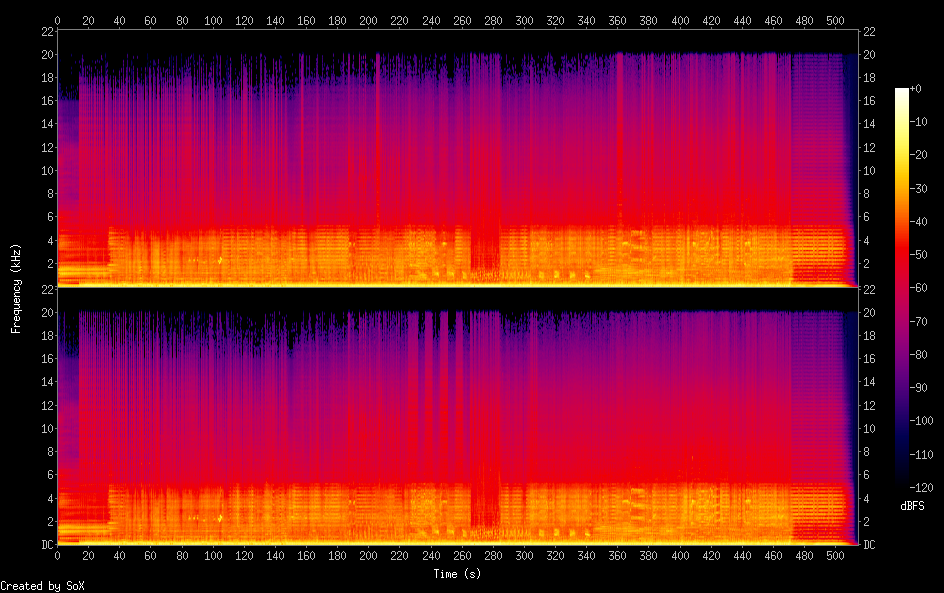
Task: Click "200" on the bottom time axis
Action: (x=368, y=556)
